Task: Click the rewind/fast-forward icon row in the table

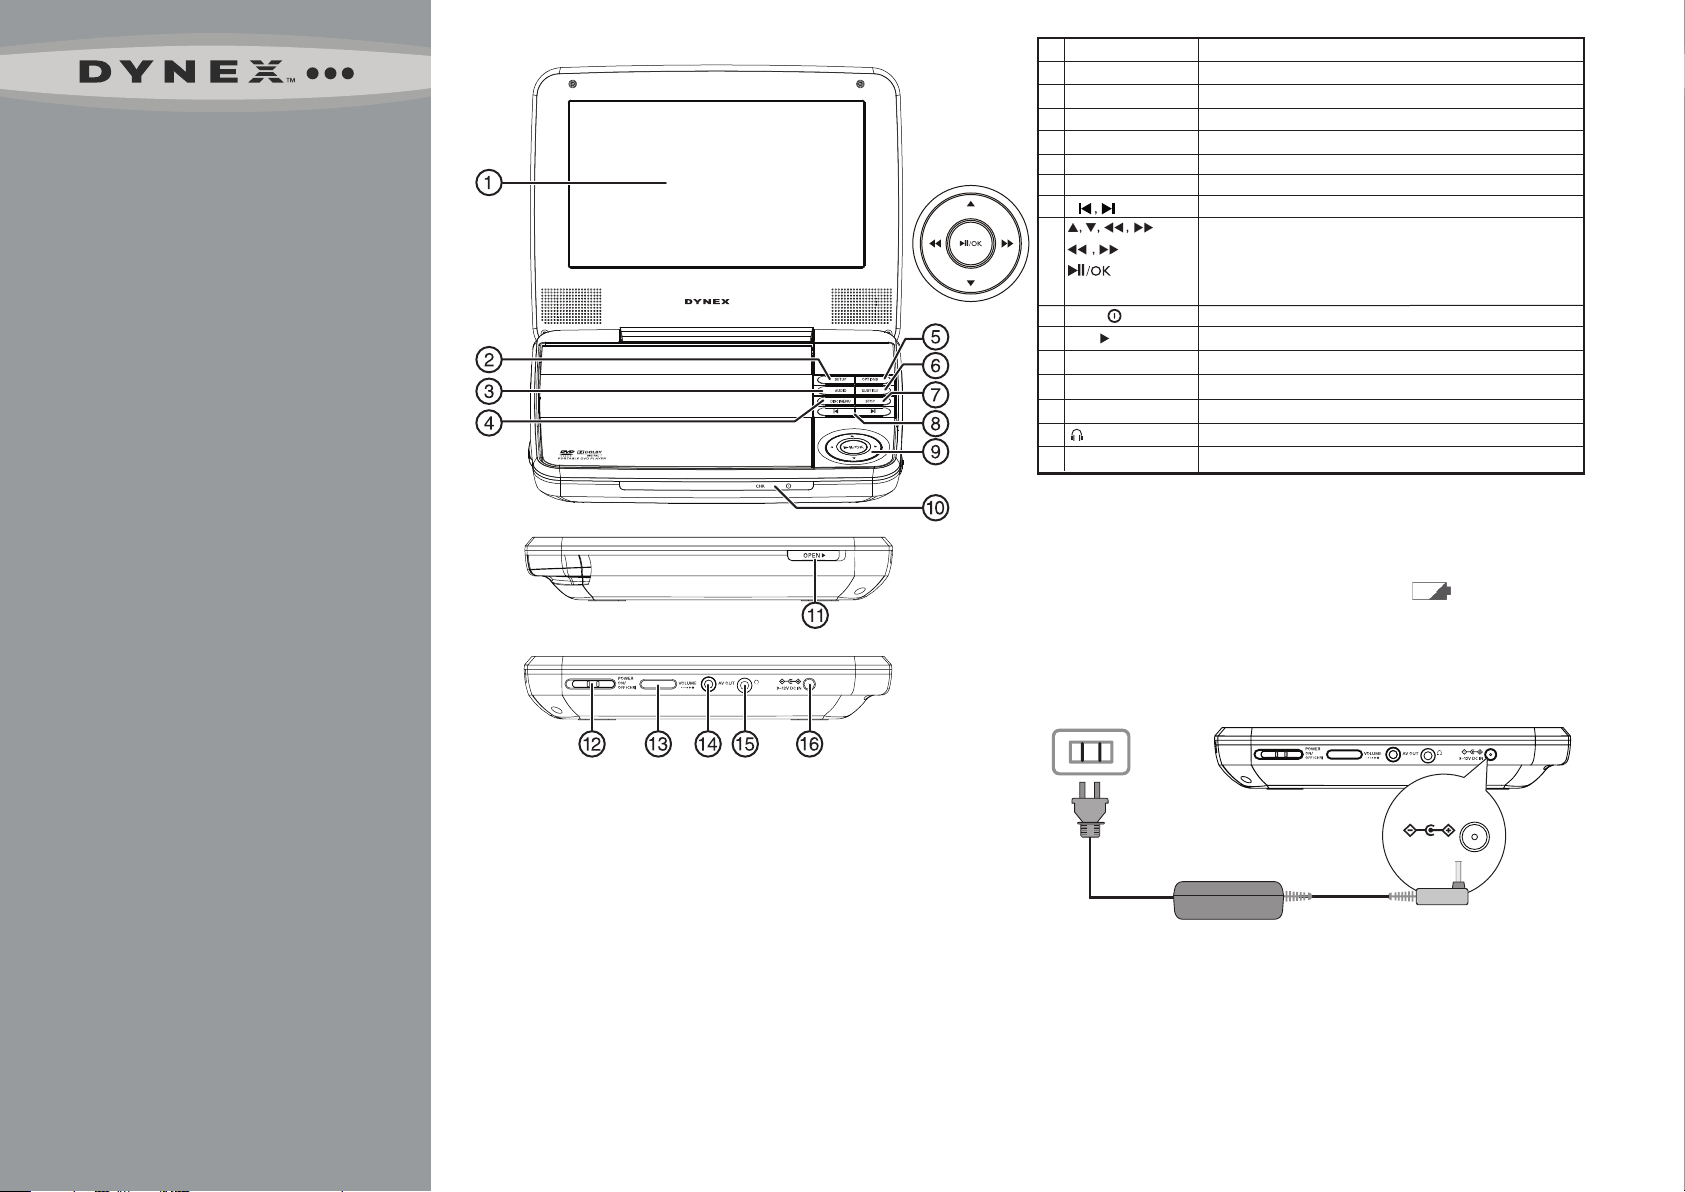Action: (1093, 250)
